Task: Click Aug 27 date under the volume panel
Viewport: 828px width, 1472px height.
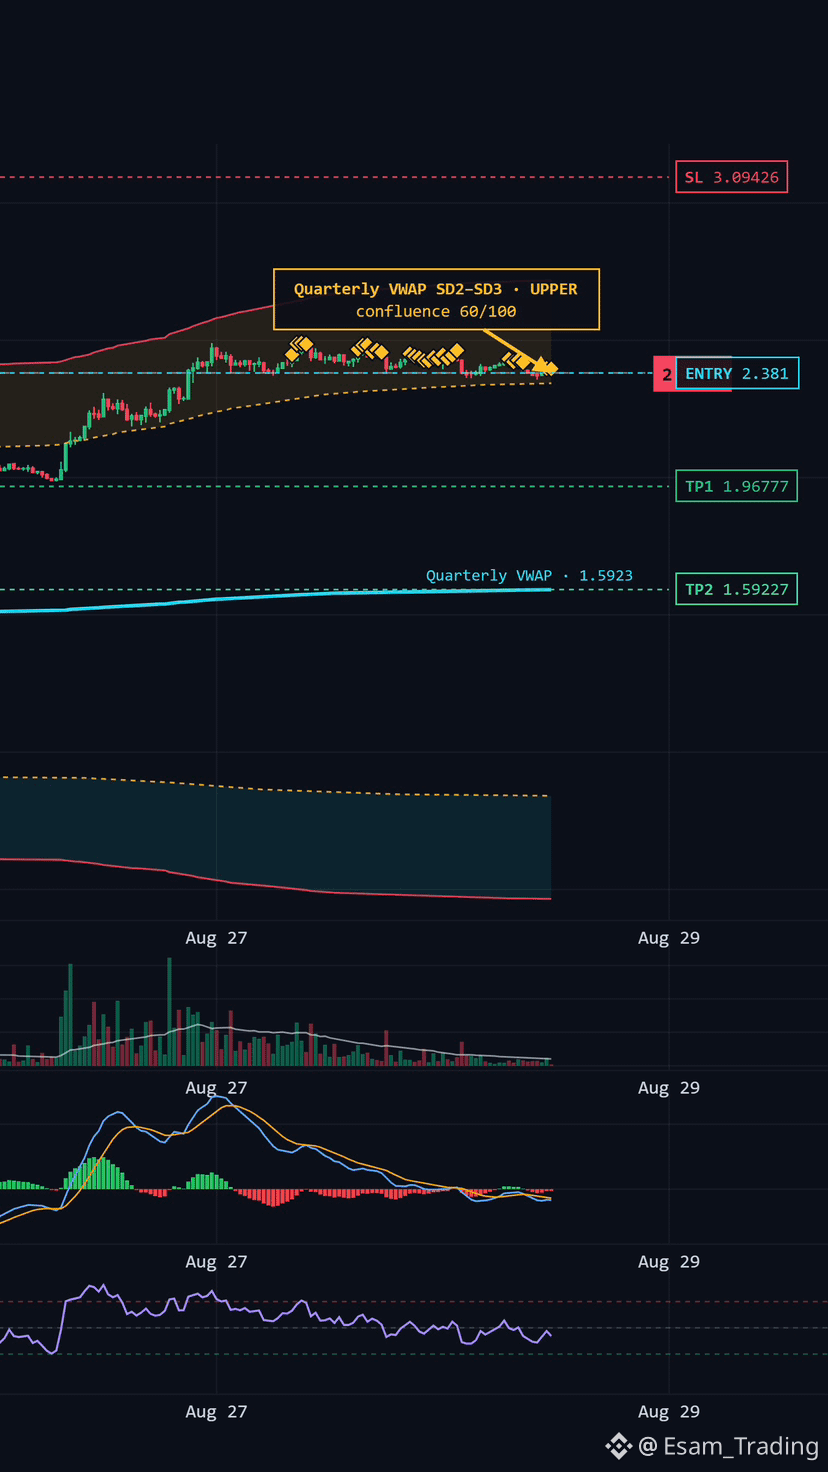Action: click(216, 1088)
